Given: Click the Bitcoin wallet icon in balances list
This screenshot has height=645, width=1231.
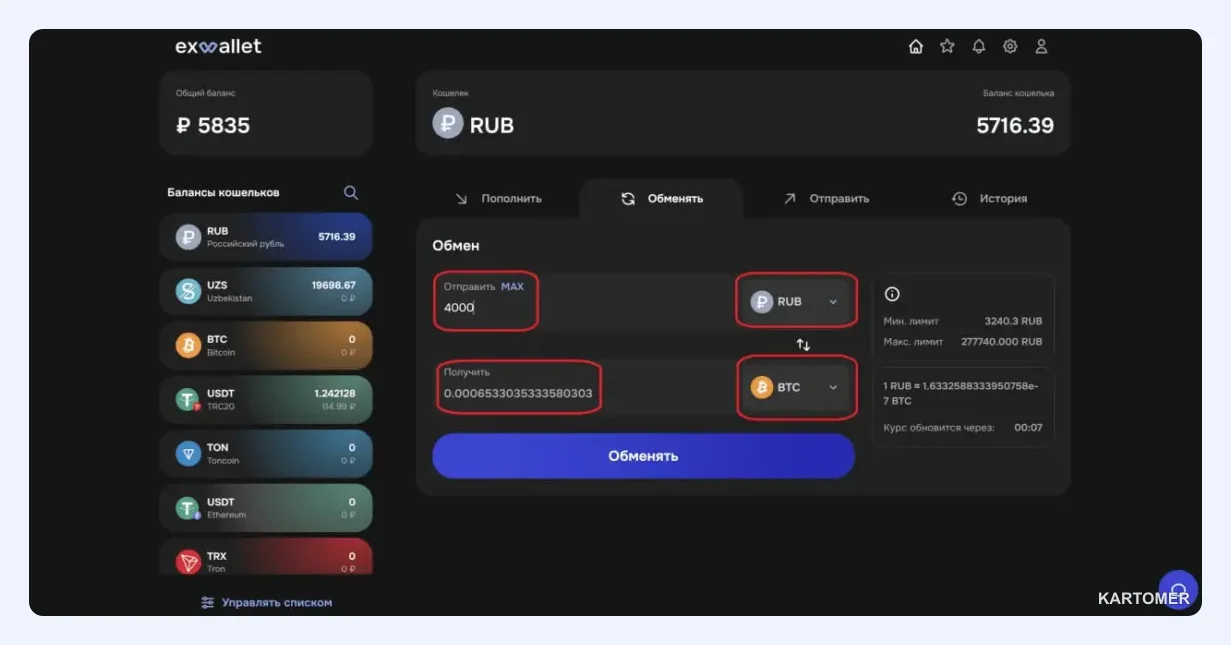Looking at the screenshot, I should [x=189, y=345].
